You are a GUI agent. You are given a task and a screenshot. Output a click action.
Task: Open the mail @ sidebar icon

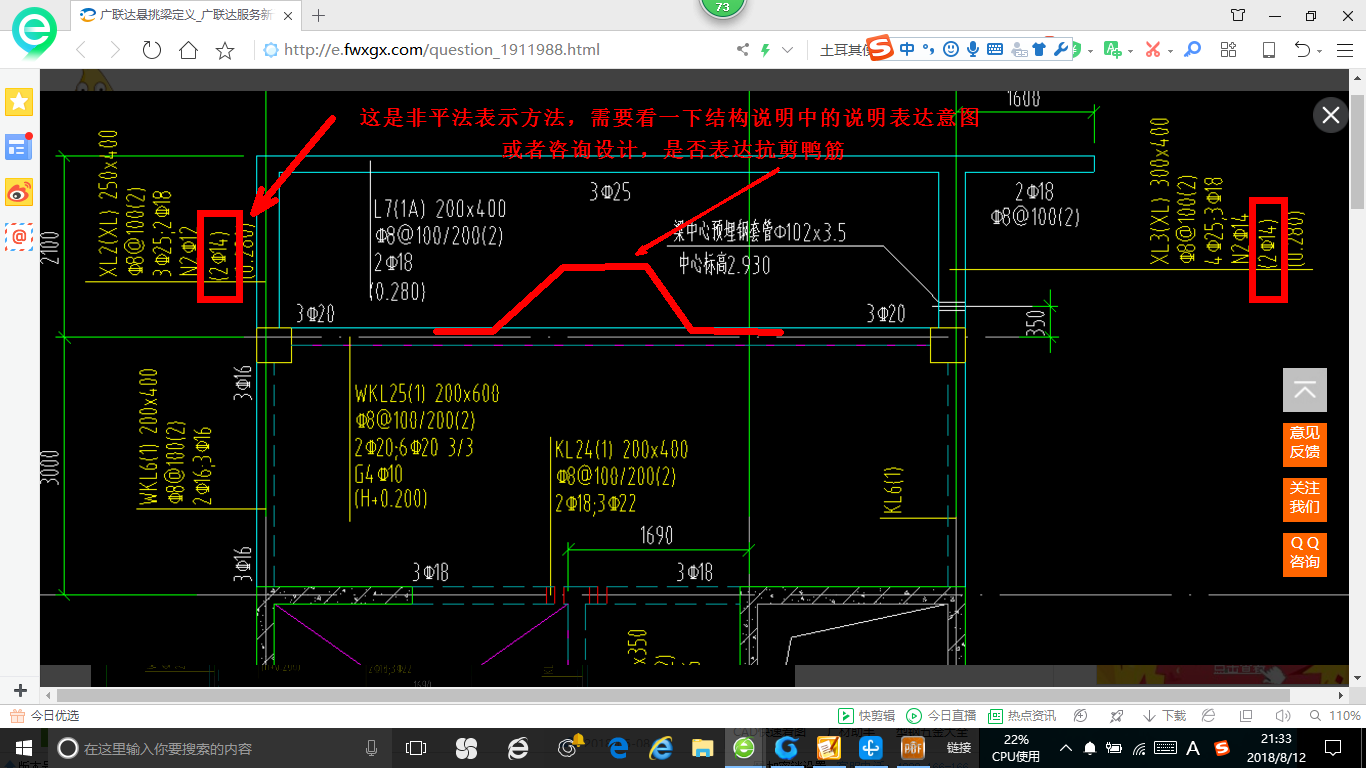click(x=19, y=237)
